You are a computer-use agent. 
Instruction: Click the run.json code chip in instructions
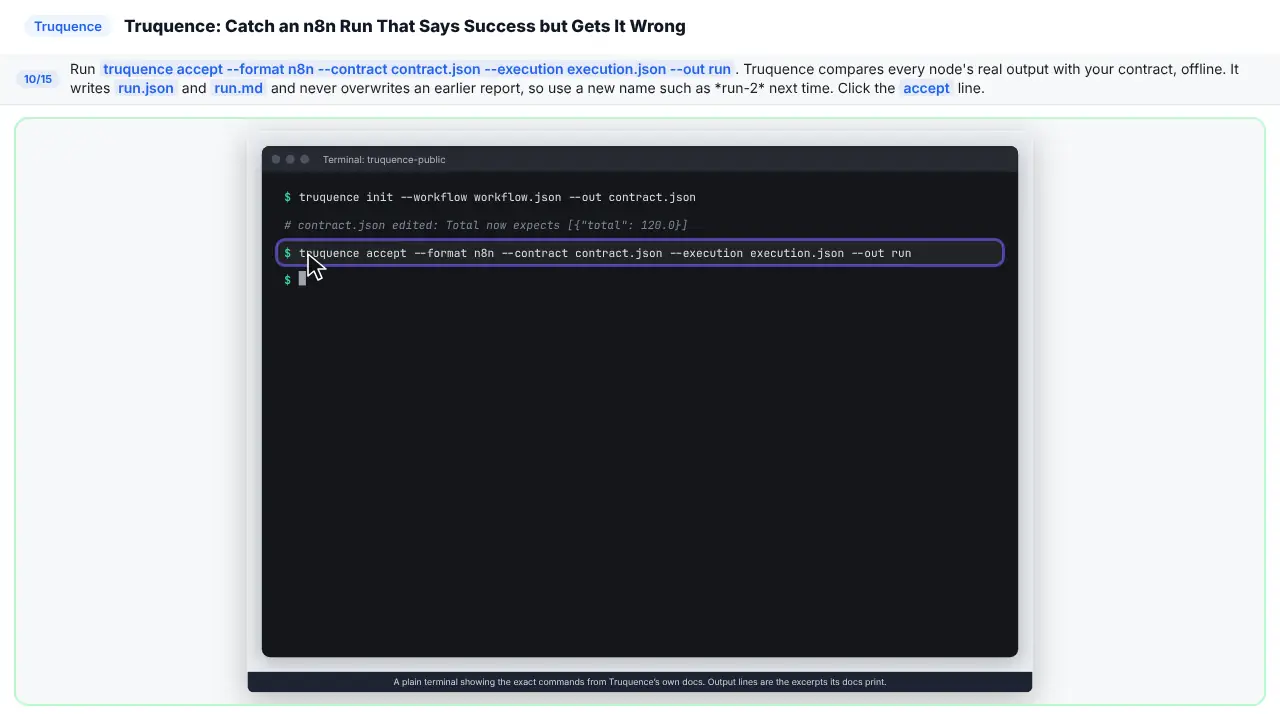(146, 88)
